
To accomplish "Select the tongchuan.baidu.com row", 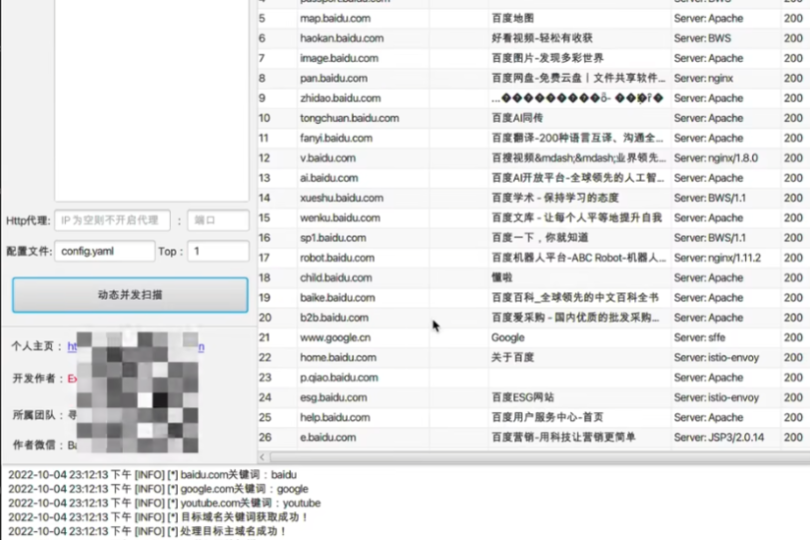I will (534, 118).
